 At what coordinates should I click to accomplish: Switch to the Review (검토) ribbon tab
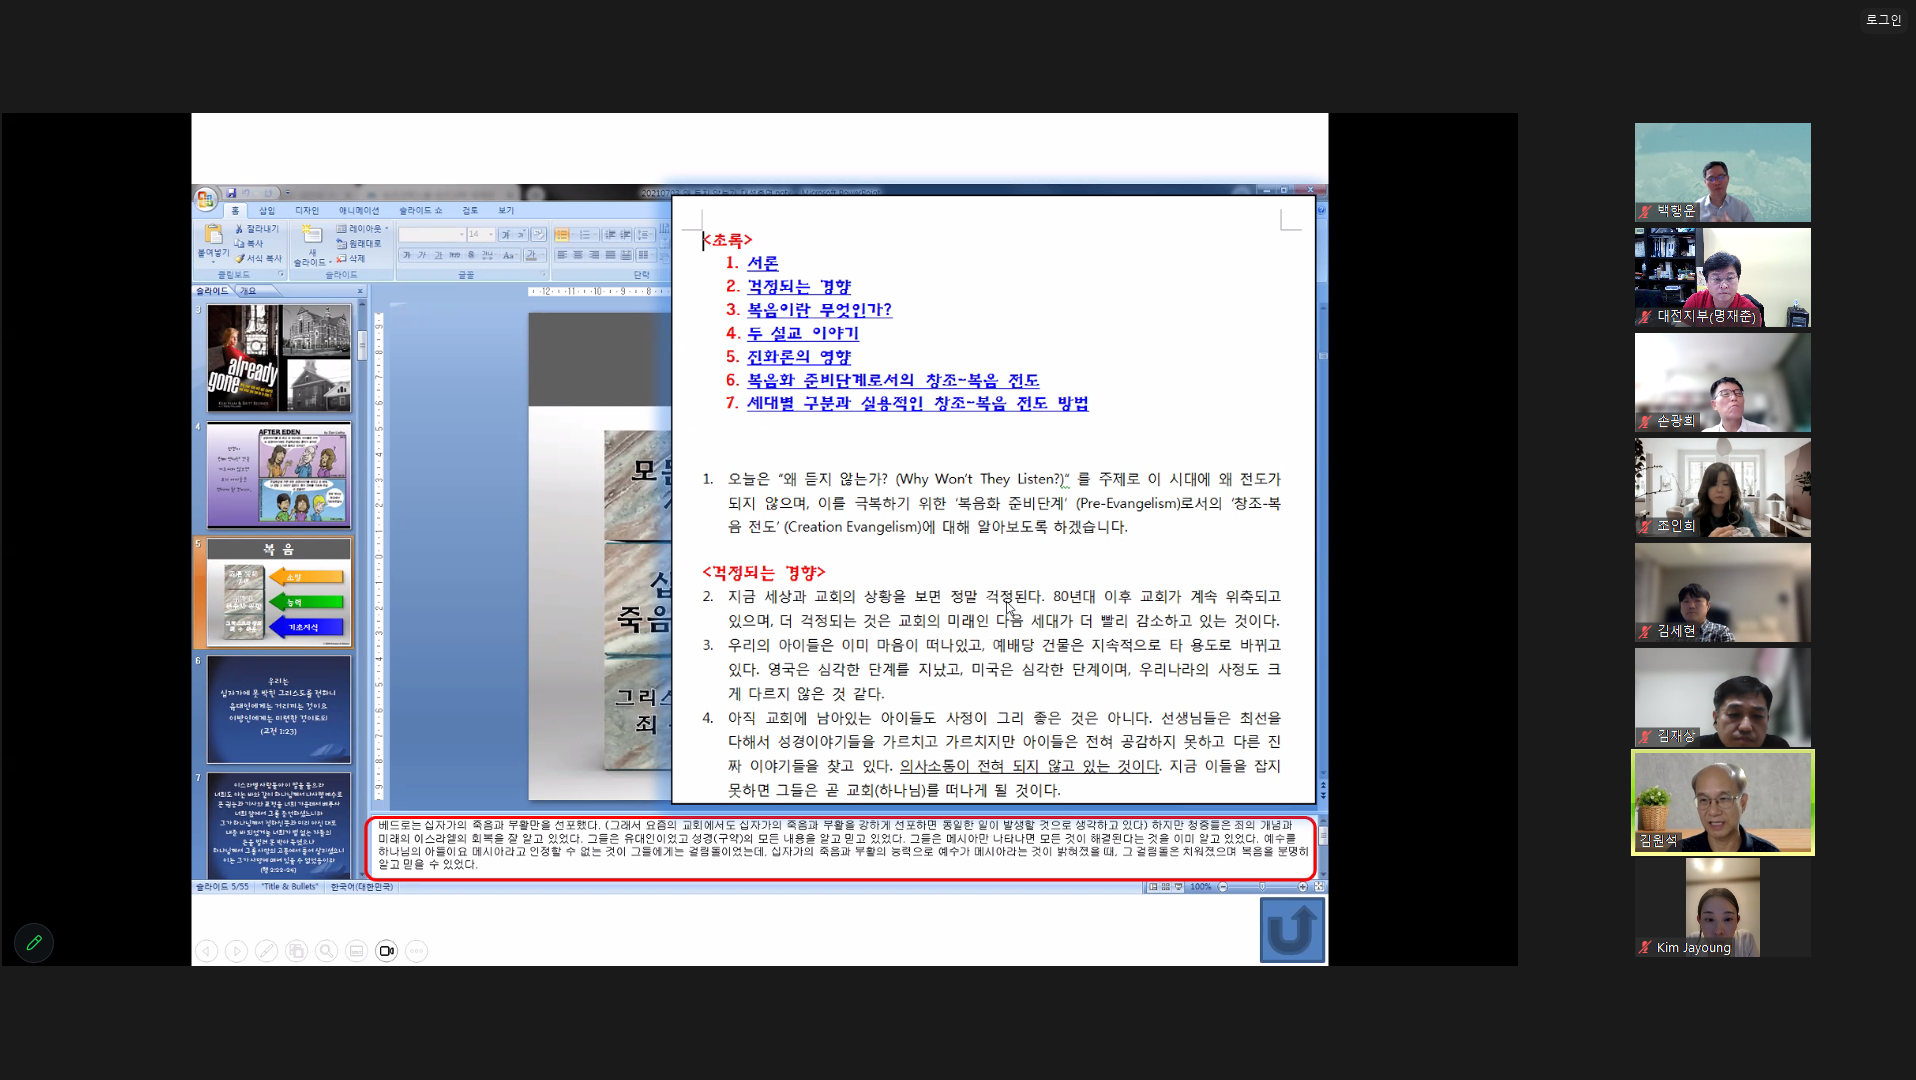tap(470, 210)
